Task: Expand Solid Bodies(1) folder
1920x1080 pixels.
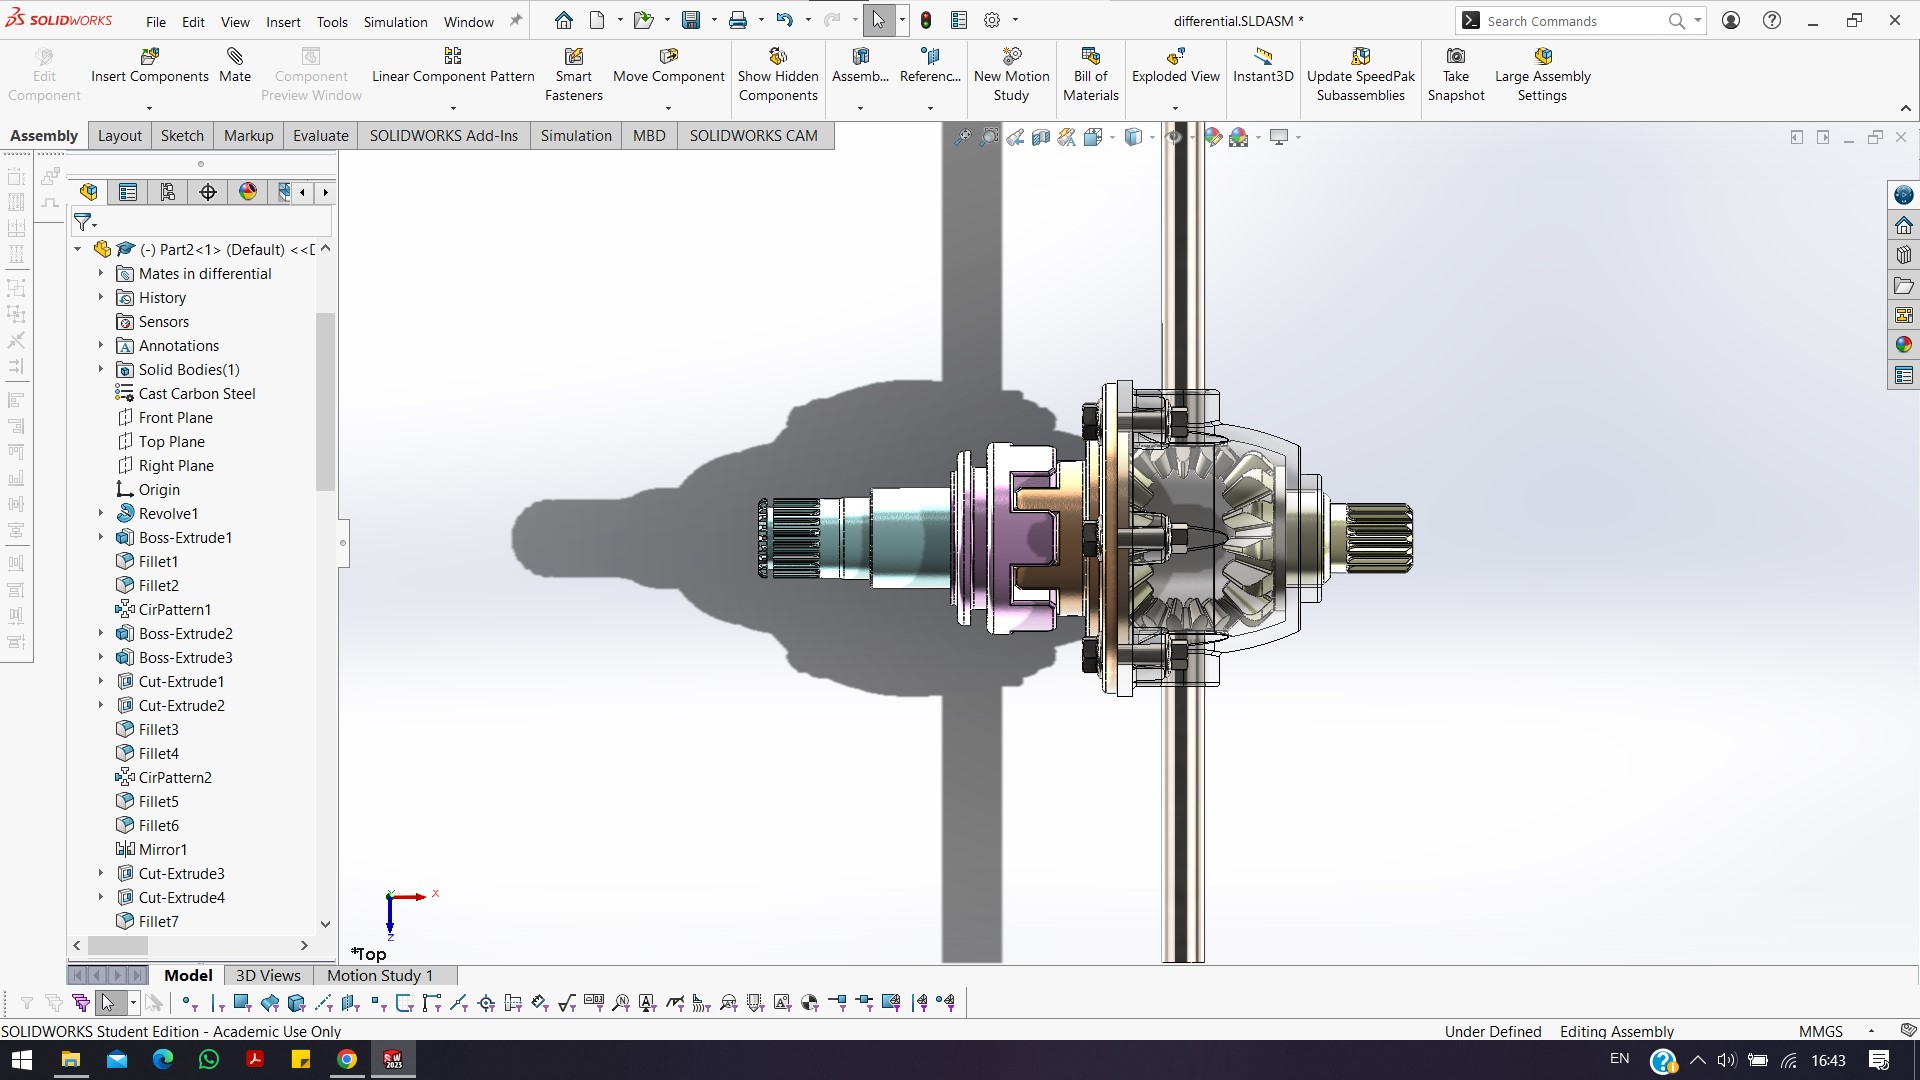Action: 100,369
